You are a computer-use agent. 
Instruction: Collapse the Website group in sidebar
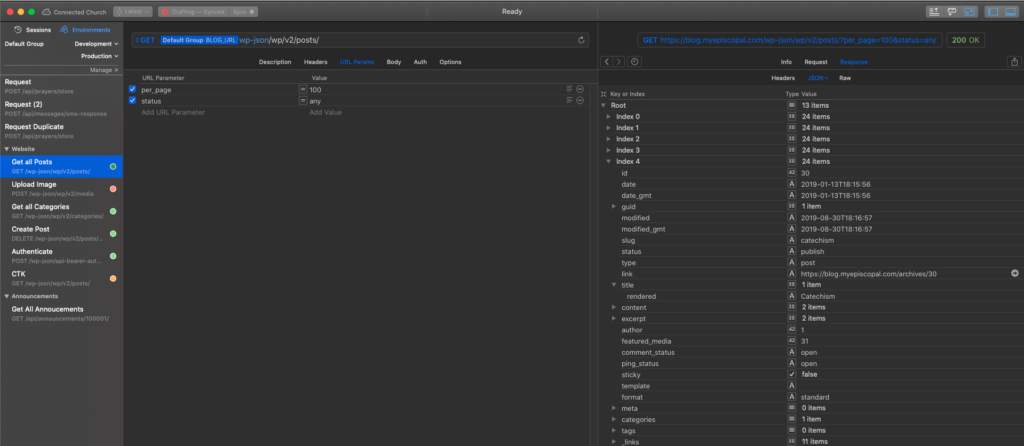pos(7,149)
